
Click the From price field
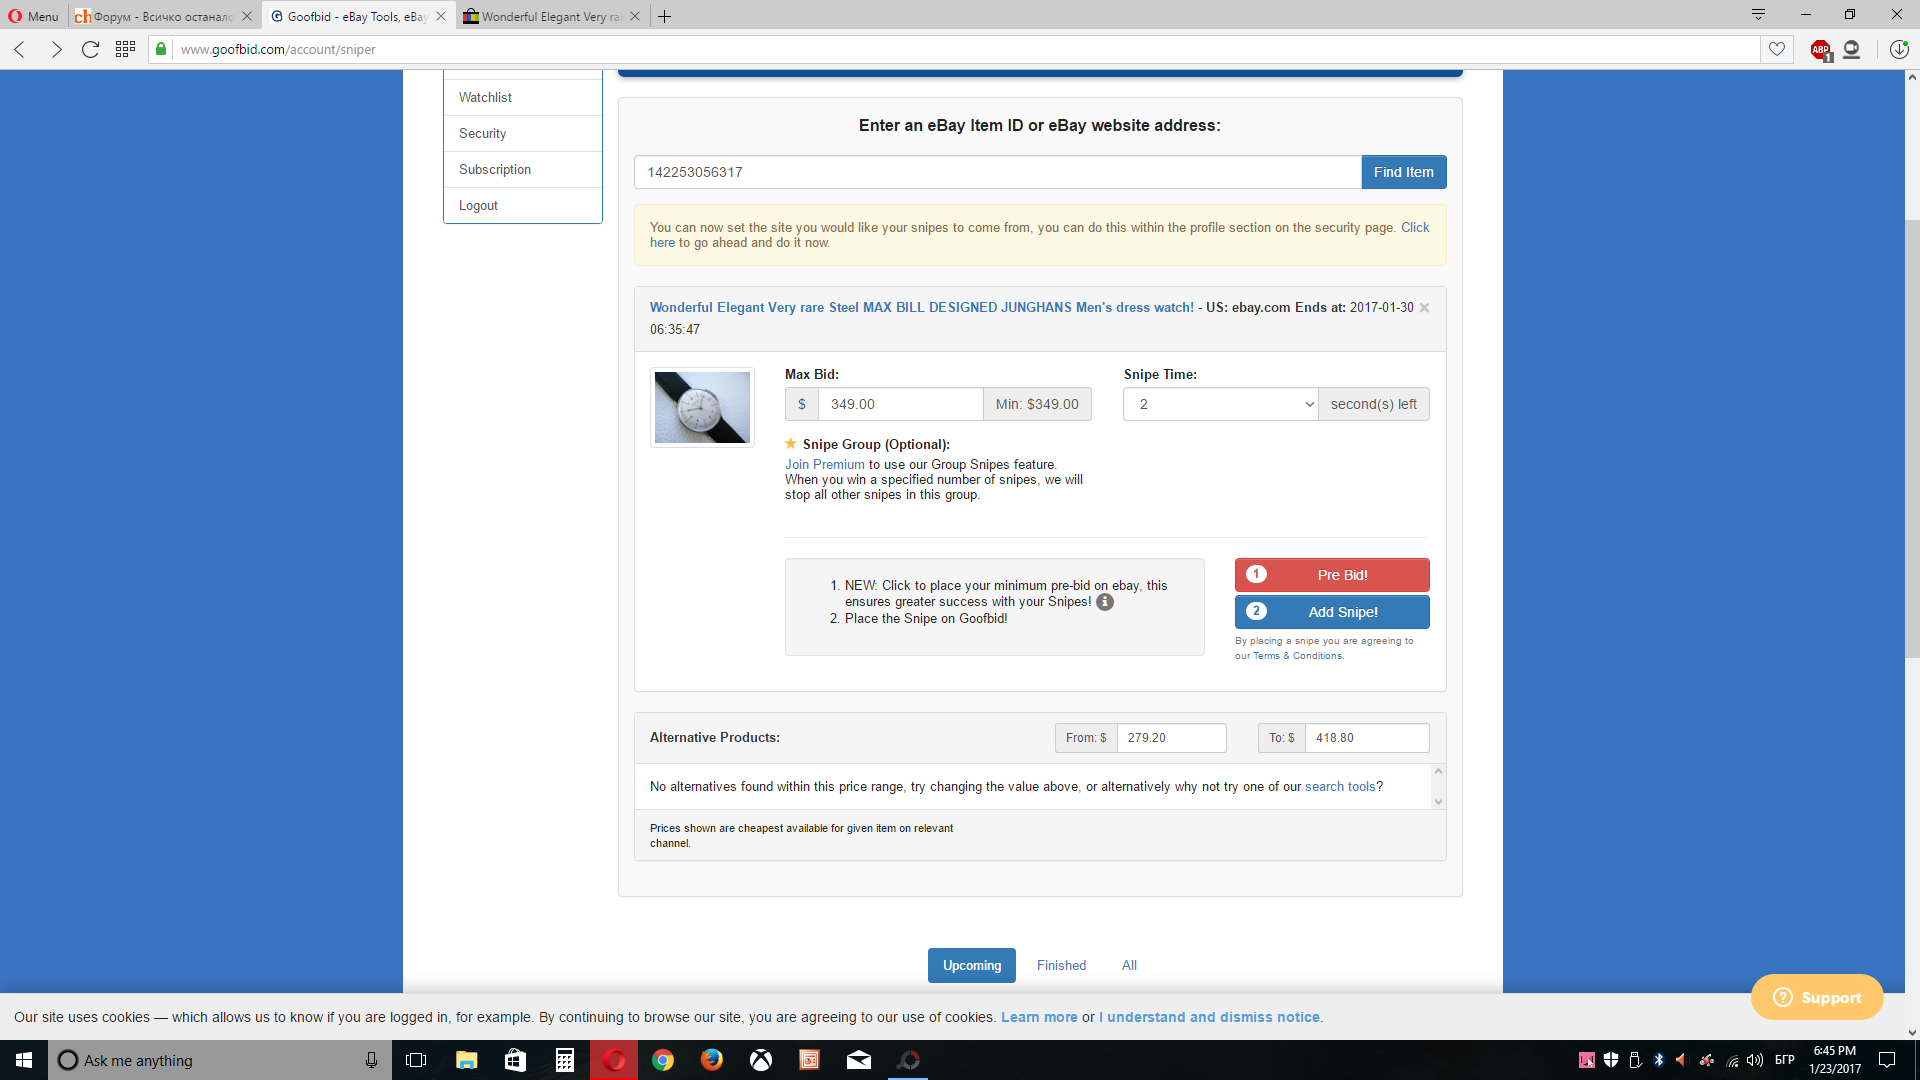[1171, 738]
